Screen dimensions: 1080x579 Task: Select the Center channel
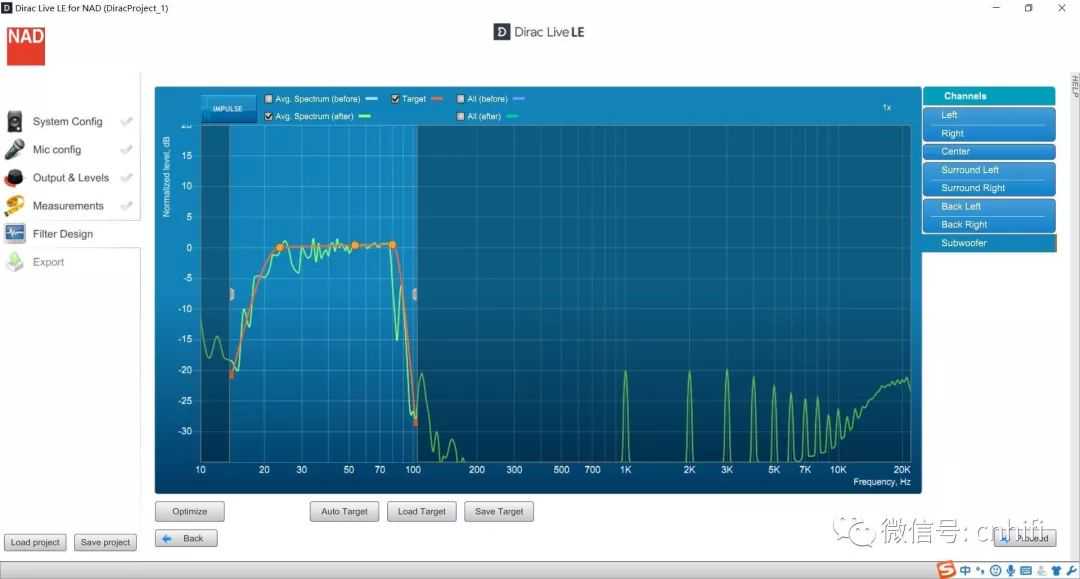988,152
